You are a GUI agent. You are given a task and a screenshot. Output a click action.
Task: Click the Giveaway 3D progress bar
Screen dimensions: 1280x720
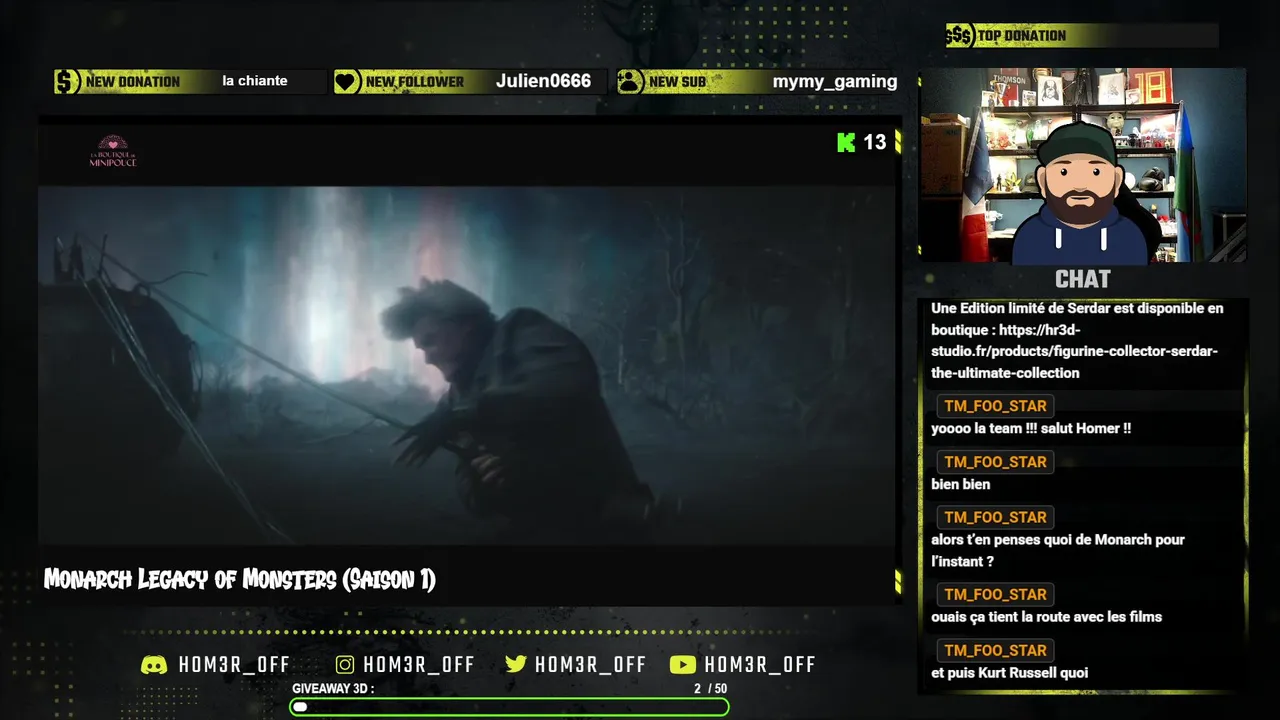509,707
